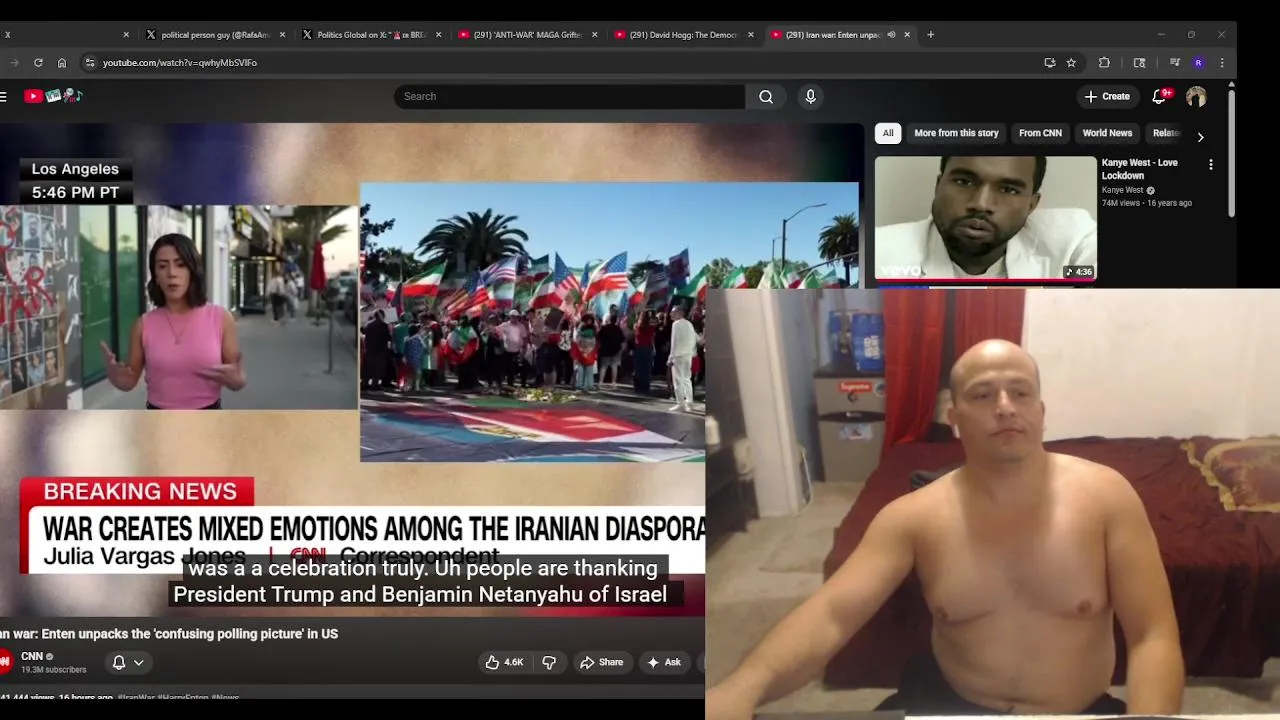Mute the Iran war tab audio
1280x720 pixels.
tap(891, 34)
